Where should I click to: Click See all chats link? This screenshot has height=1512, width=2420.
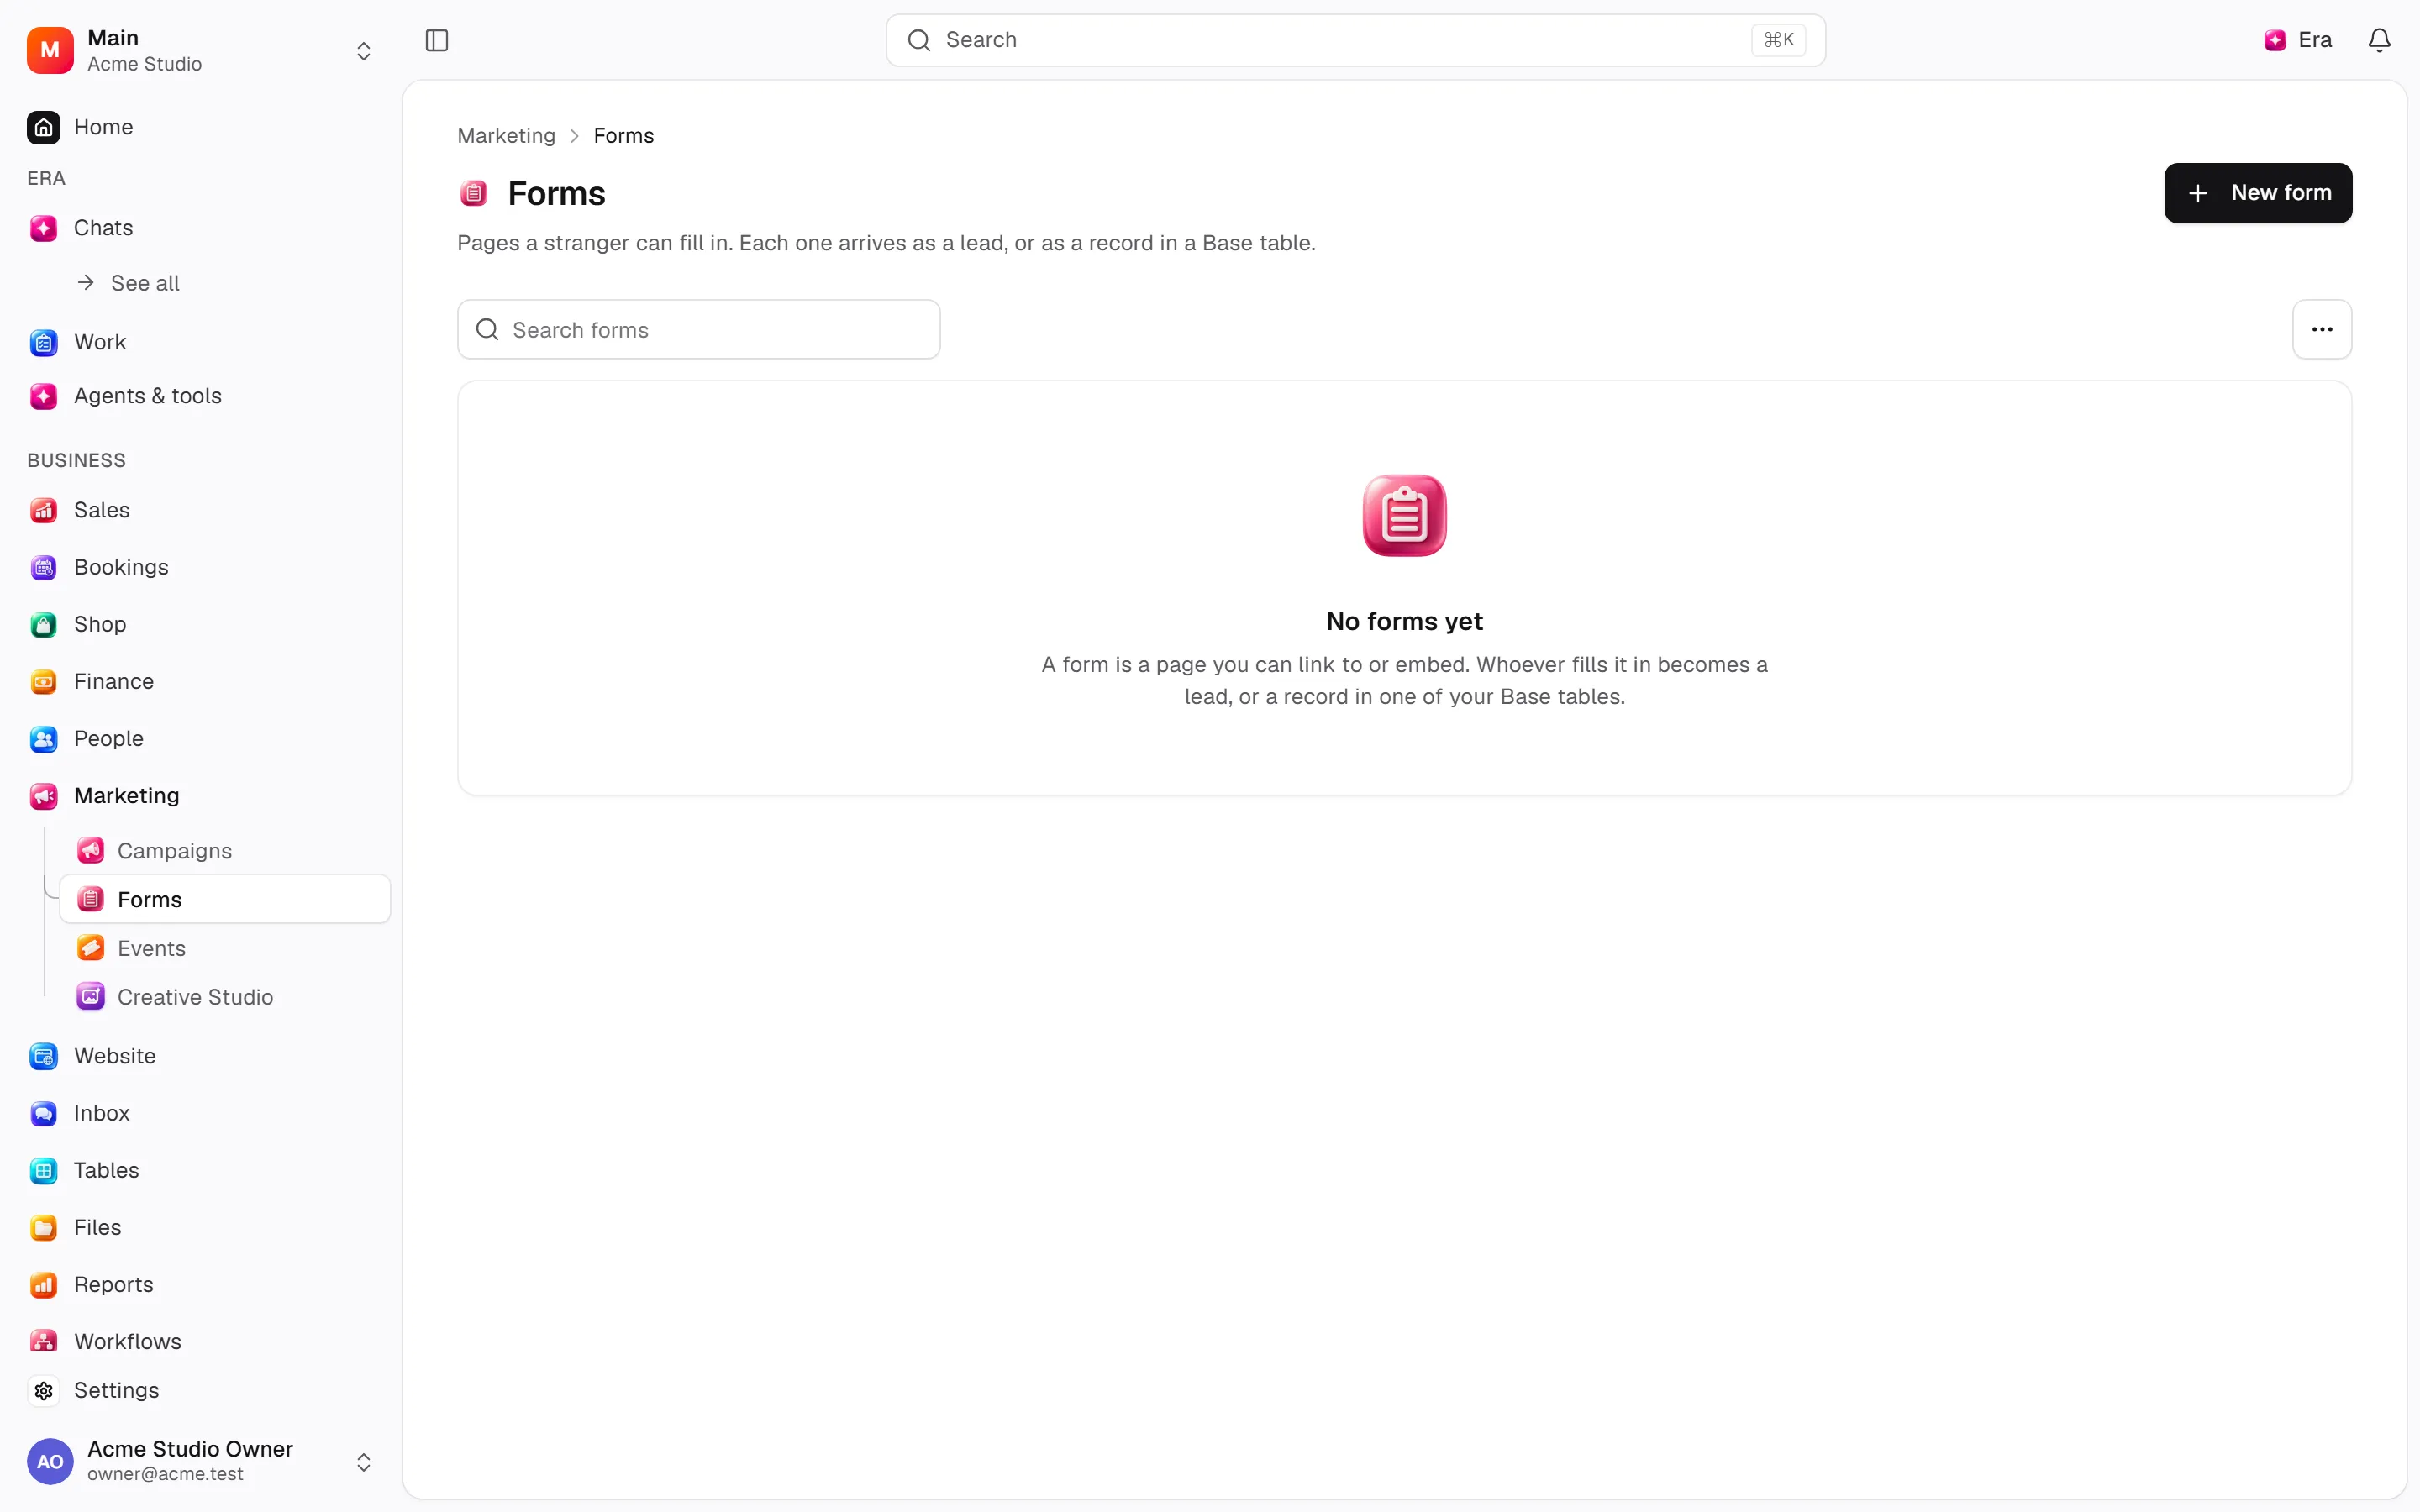point(130,283)
